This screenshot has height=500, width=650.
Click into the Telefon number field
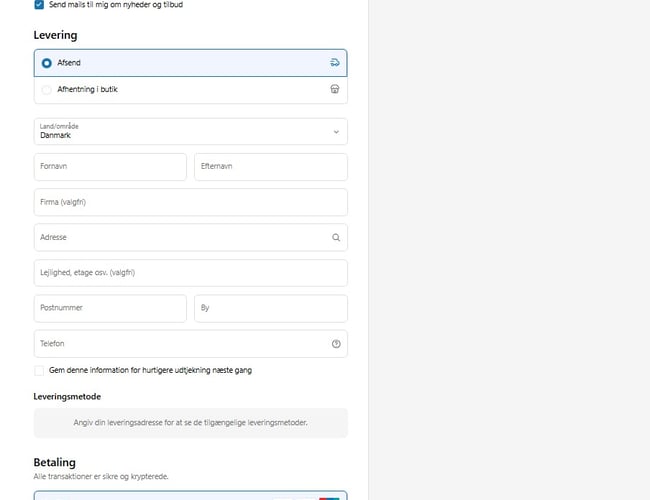click(x=180, y=344)
